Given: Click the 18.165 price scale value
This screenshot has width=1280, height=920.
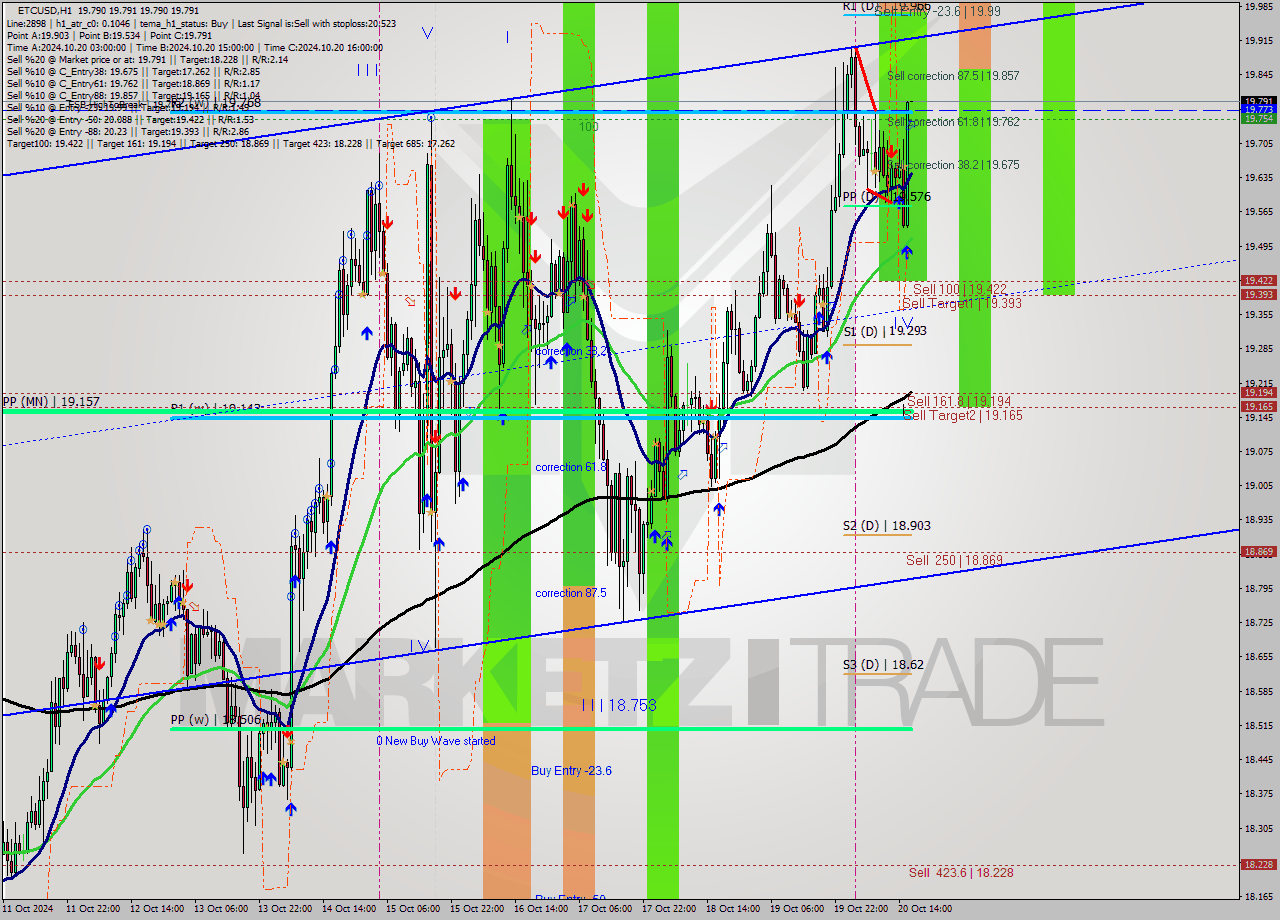Looking at the screenshot, I should (1257, 897).
